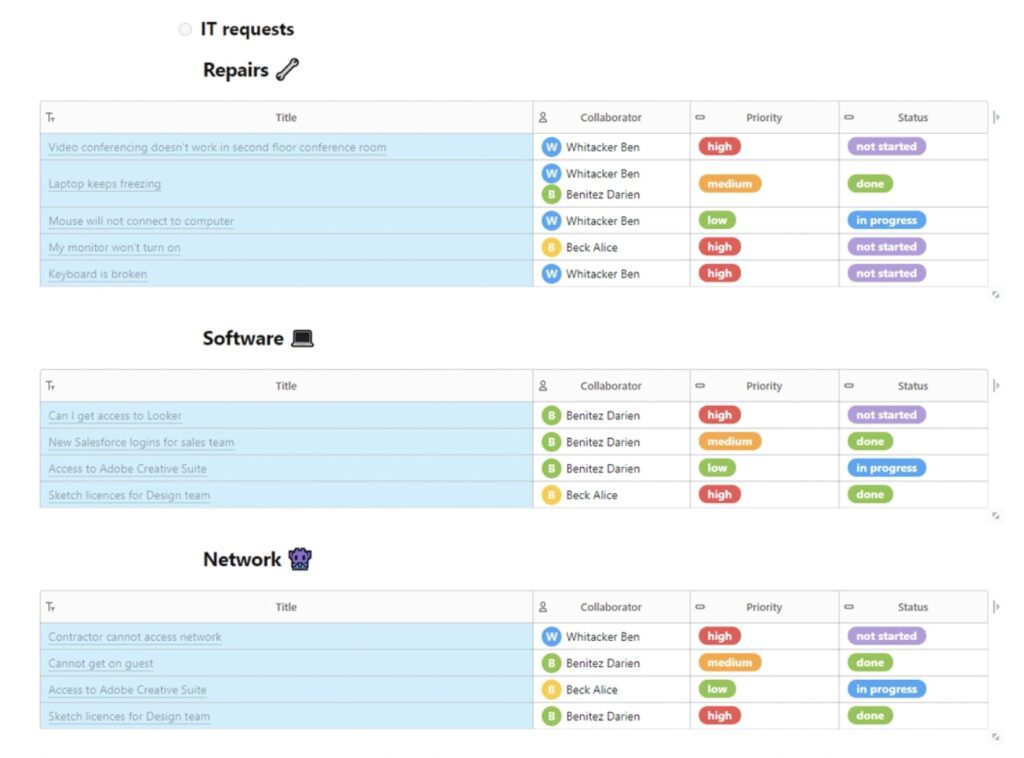This screenshot has width=1024, height=758.
Task: Click the wrench icon next to Repairs
Action: (287, 69)
